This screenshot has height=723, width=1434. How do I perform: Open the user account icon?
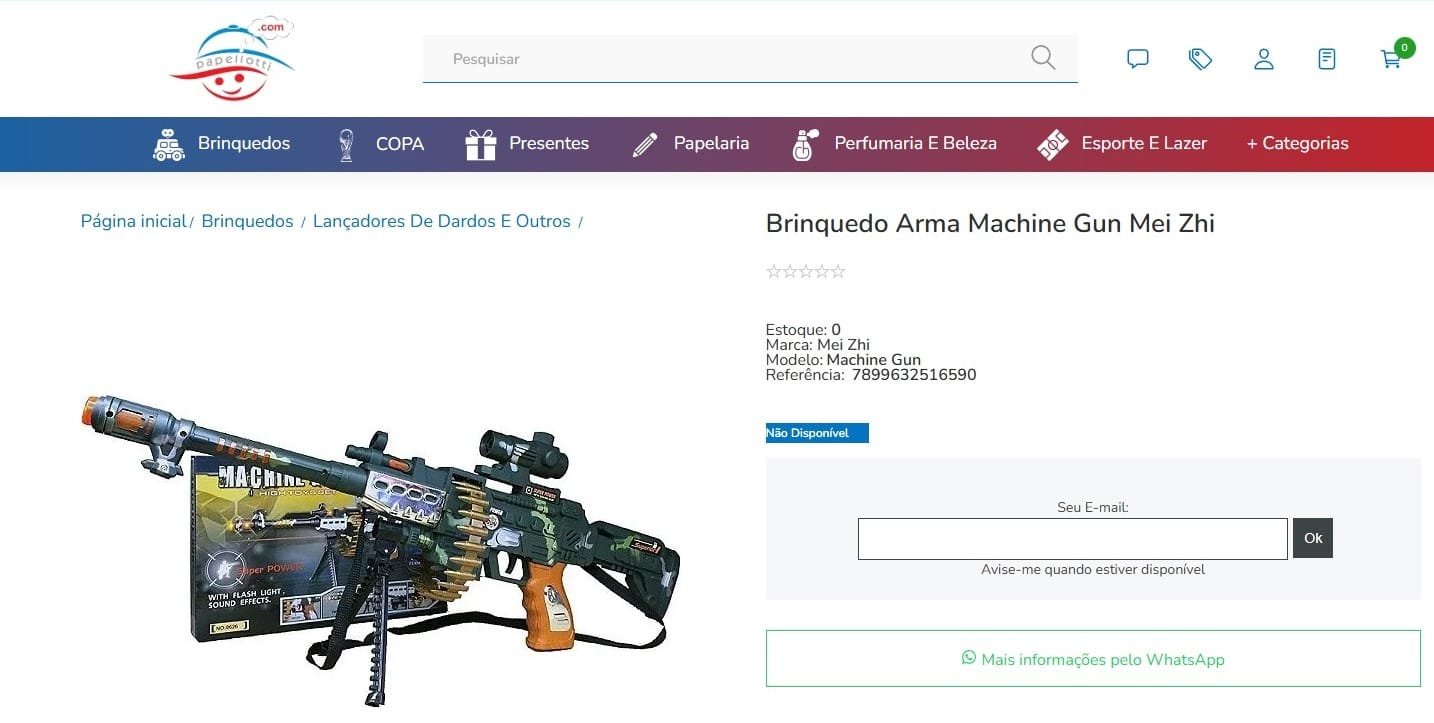click(x=1264, y=59)
